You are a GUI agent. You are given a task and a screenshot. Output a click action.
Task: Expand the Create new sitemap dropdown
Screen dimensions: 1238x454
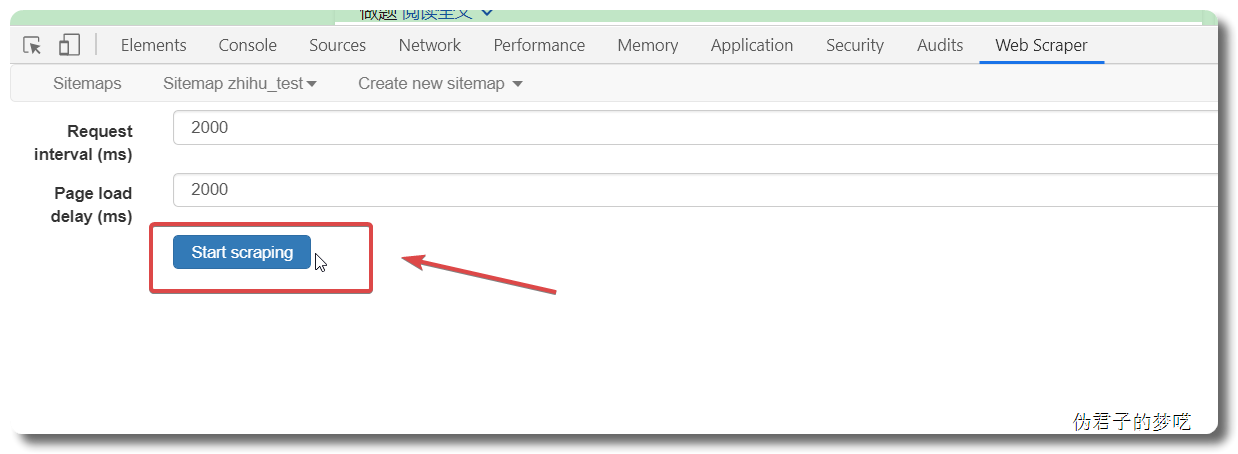pyautogui.click(x=441, y=83)
